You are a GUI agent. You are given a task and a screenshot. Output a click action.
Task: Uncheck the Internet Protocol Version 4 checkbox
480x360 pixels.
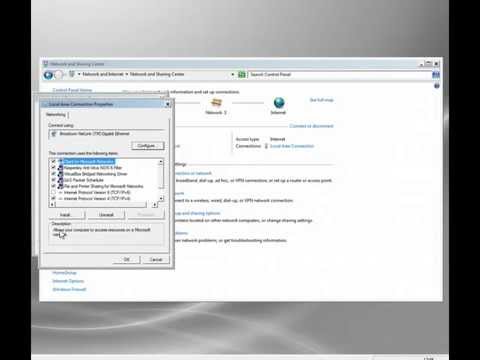click(53, 198)
